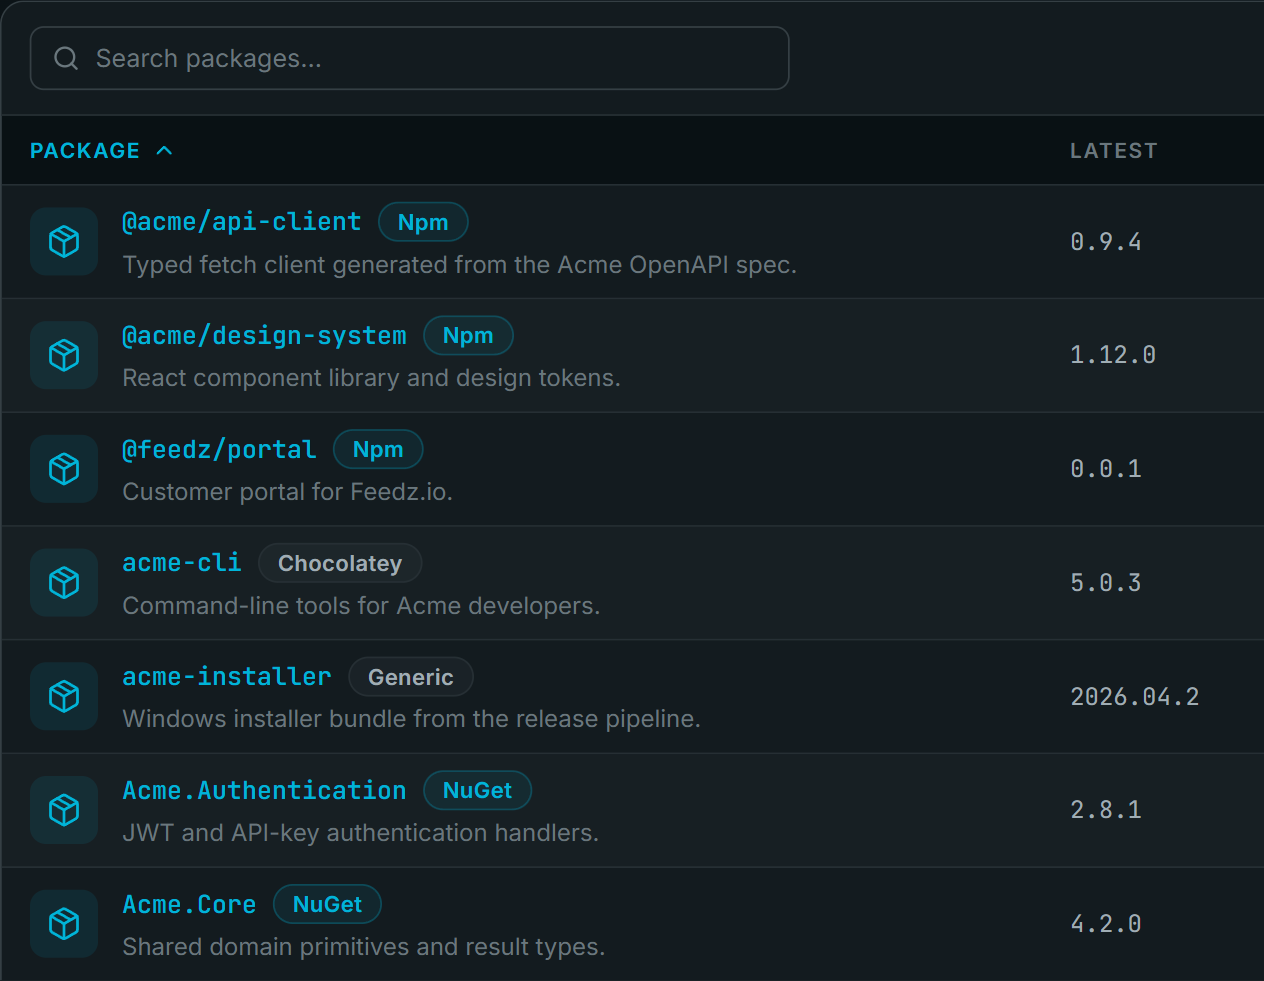Open the acme-installer package link
1264x981 pixels.
pos(227,677)
